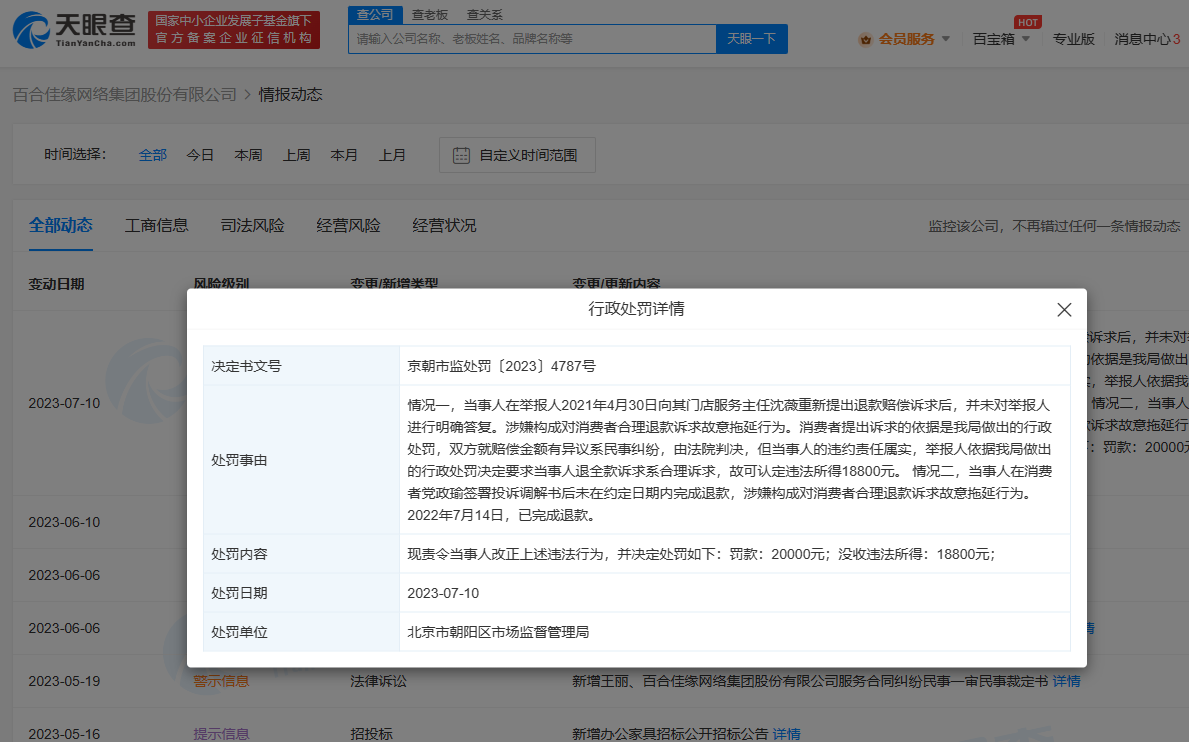This screenshot has height=742, width=1189.
Task: Click the 国家中小企业发展子基金 red banner
Action: [x=233, y=30]
